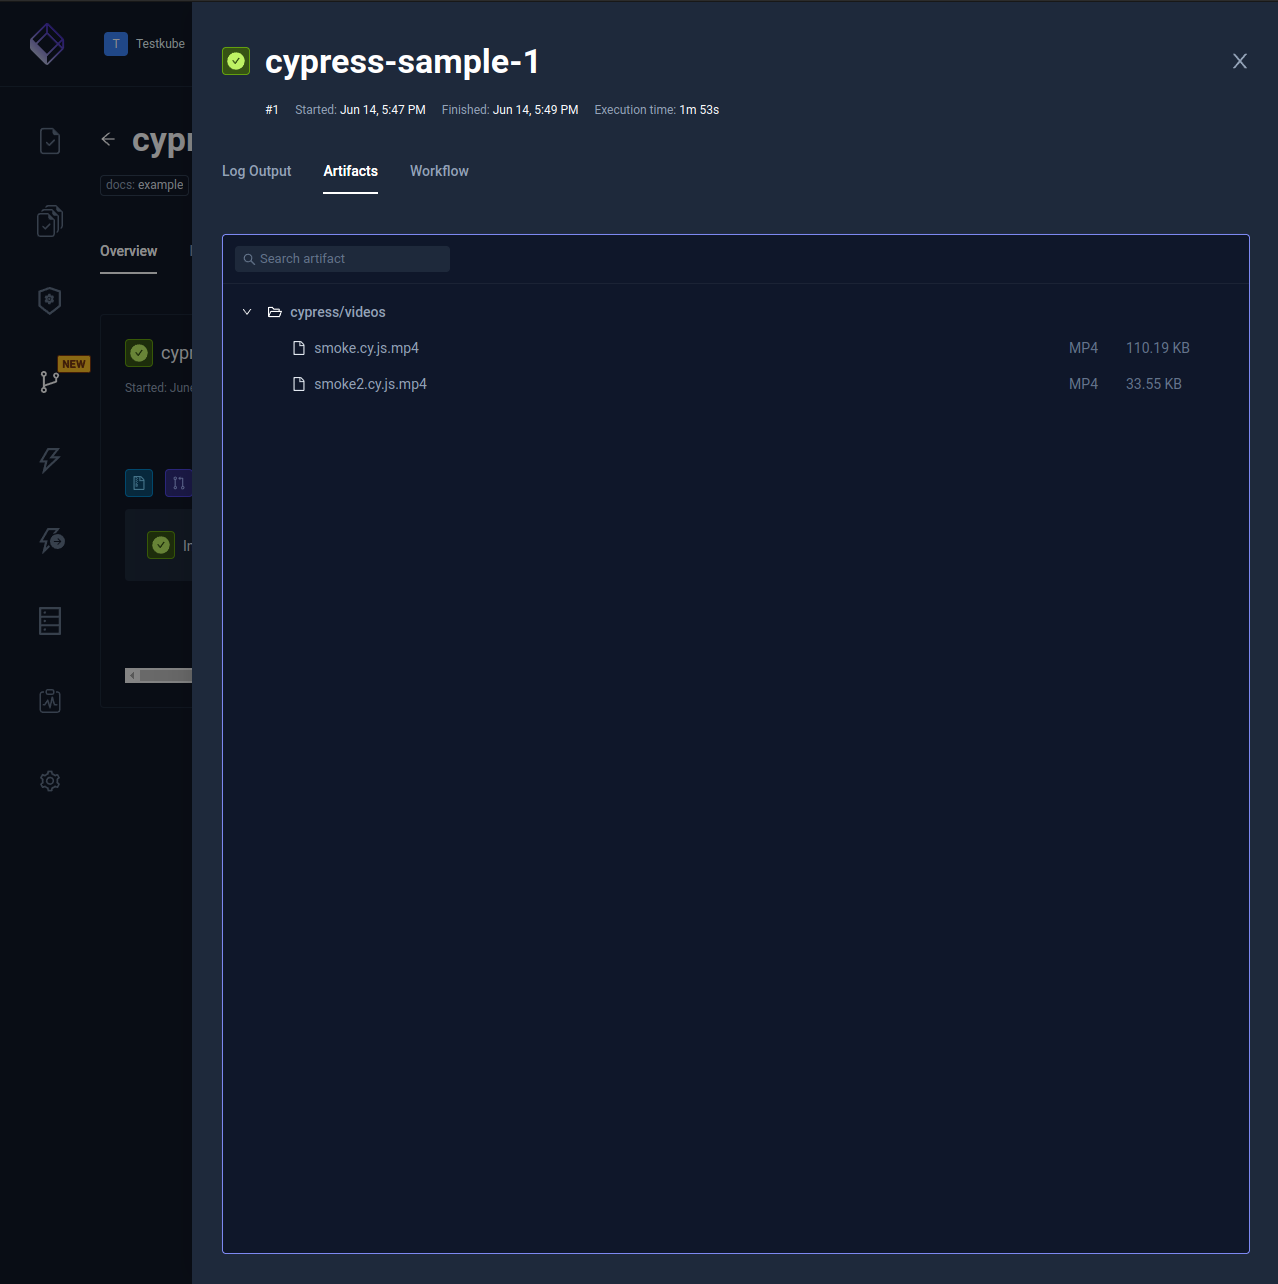Open the server list sidebar icon

point(49,620)
